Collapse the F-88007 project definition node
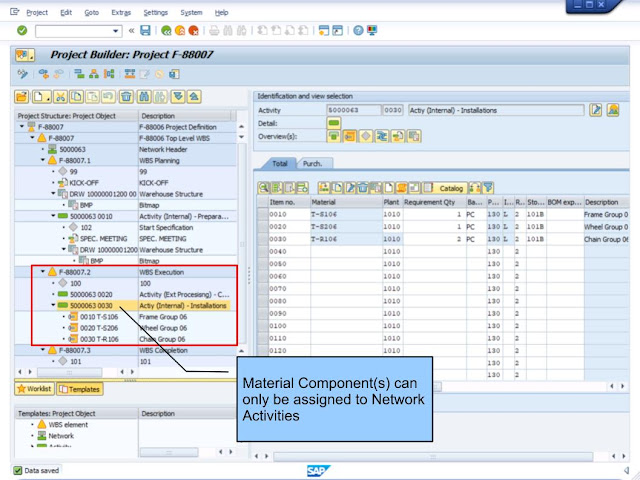Image resolution: width=640 pixels, height=480 pixels. (22, 127)
